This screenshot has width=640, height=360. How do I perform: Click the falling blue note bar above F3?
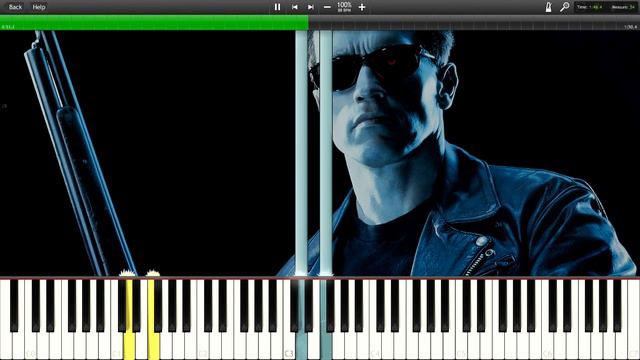(326, 153)
